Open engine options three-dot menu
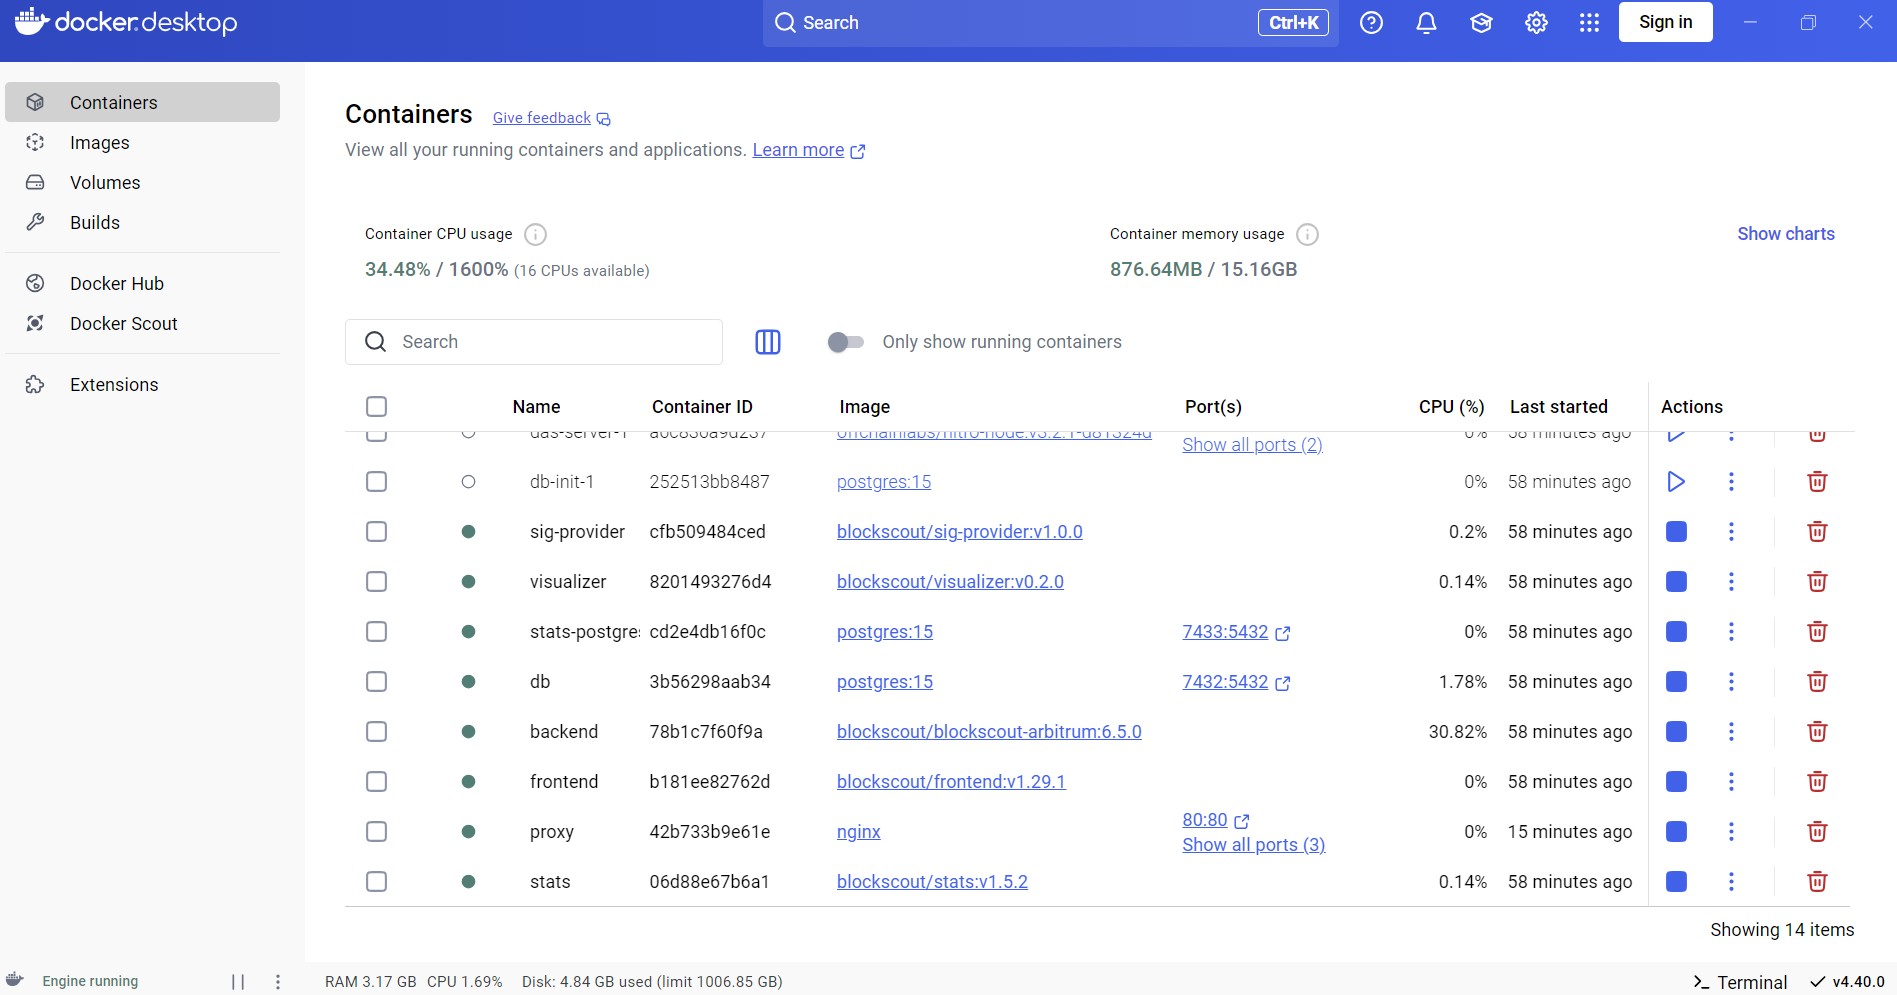This screenshot has height=995, width=1897. tap(278, 982)
